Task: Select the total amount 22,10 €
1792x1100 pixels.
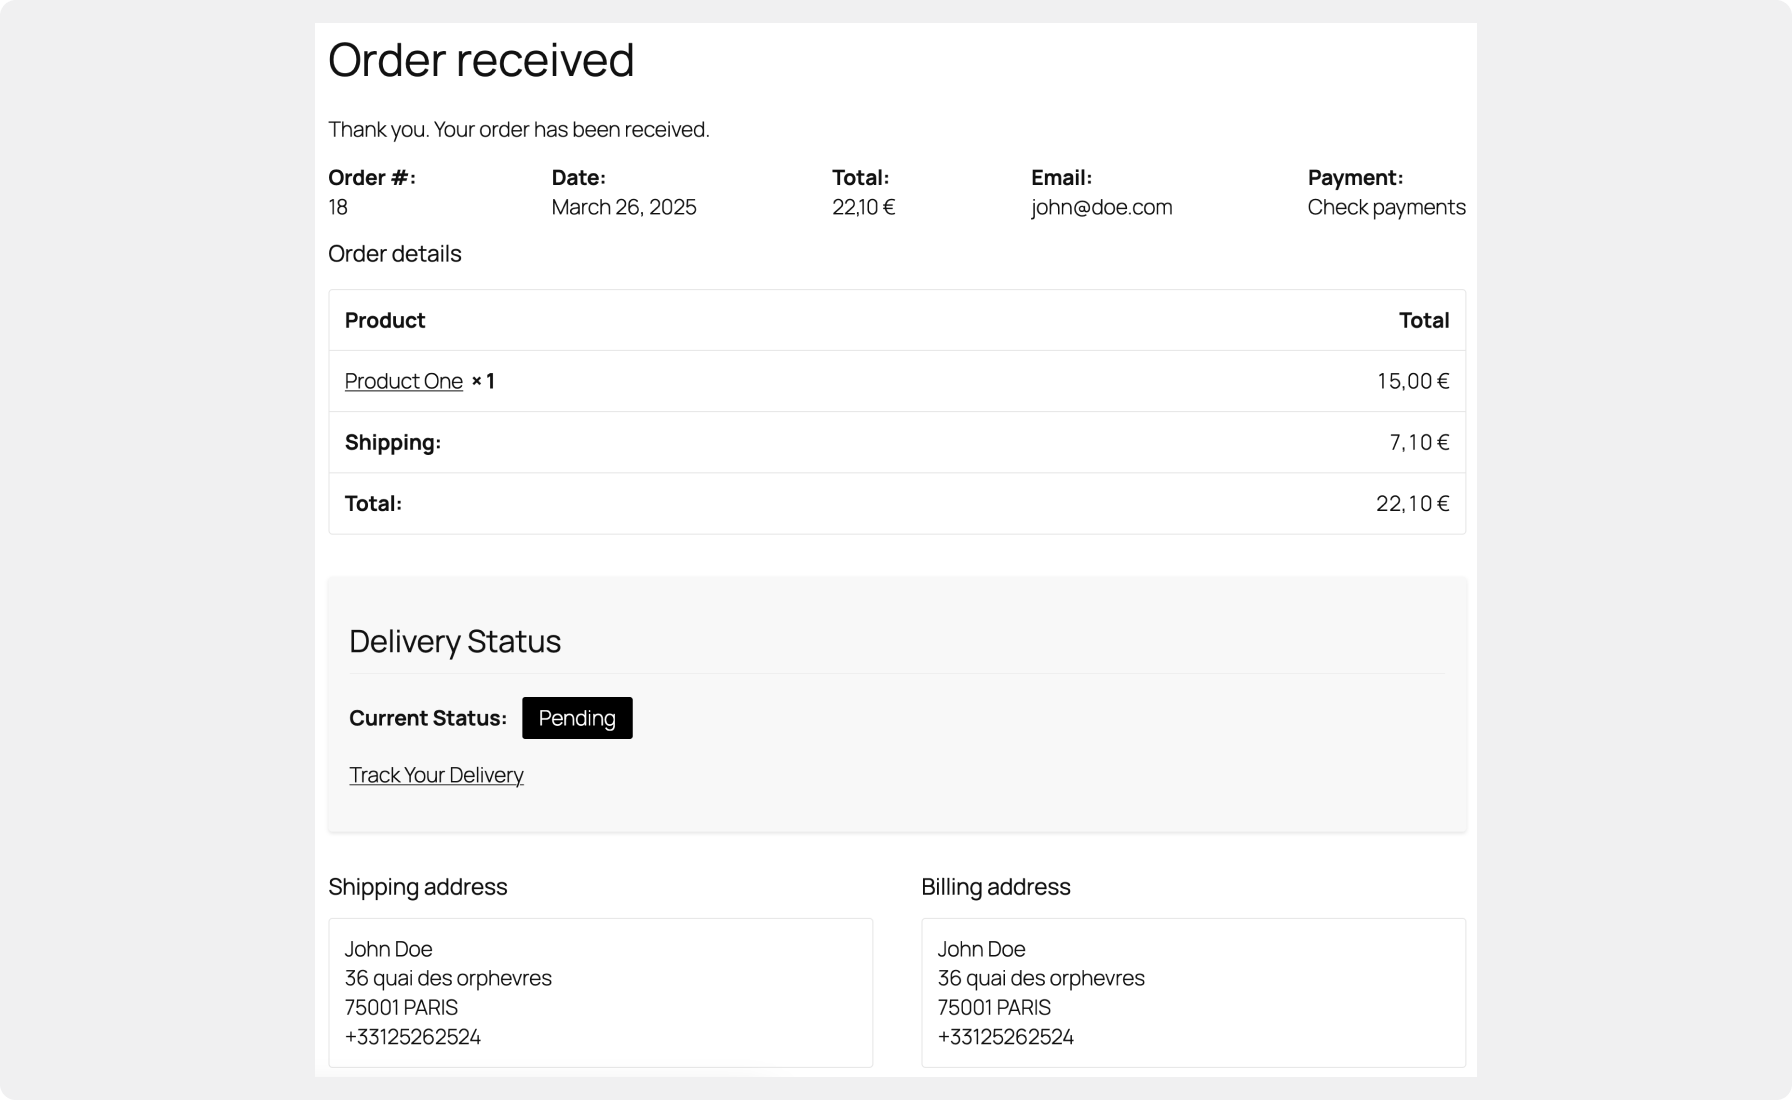Action: (x=864, y=207)
